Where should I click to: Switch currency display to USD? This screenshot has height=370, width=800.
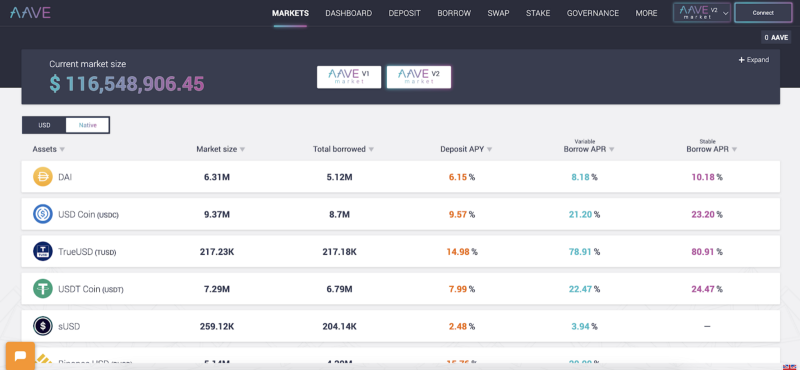coord(44,125)
